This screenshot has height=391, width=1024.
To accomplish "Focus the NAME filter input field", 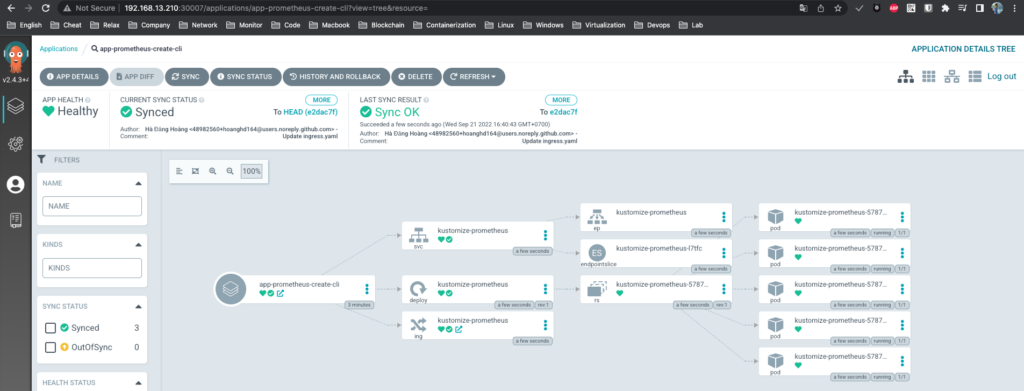I will tap(92, 206).
